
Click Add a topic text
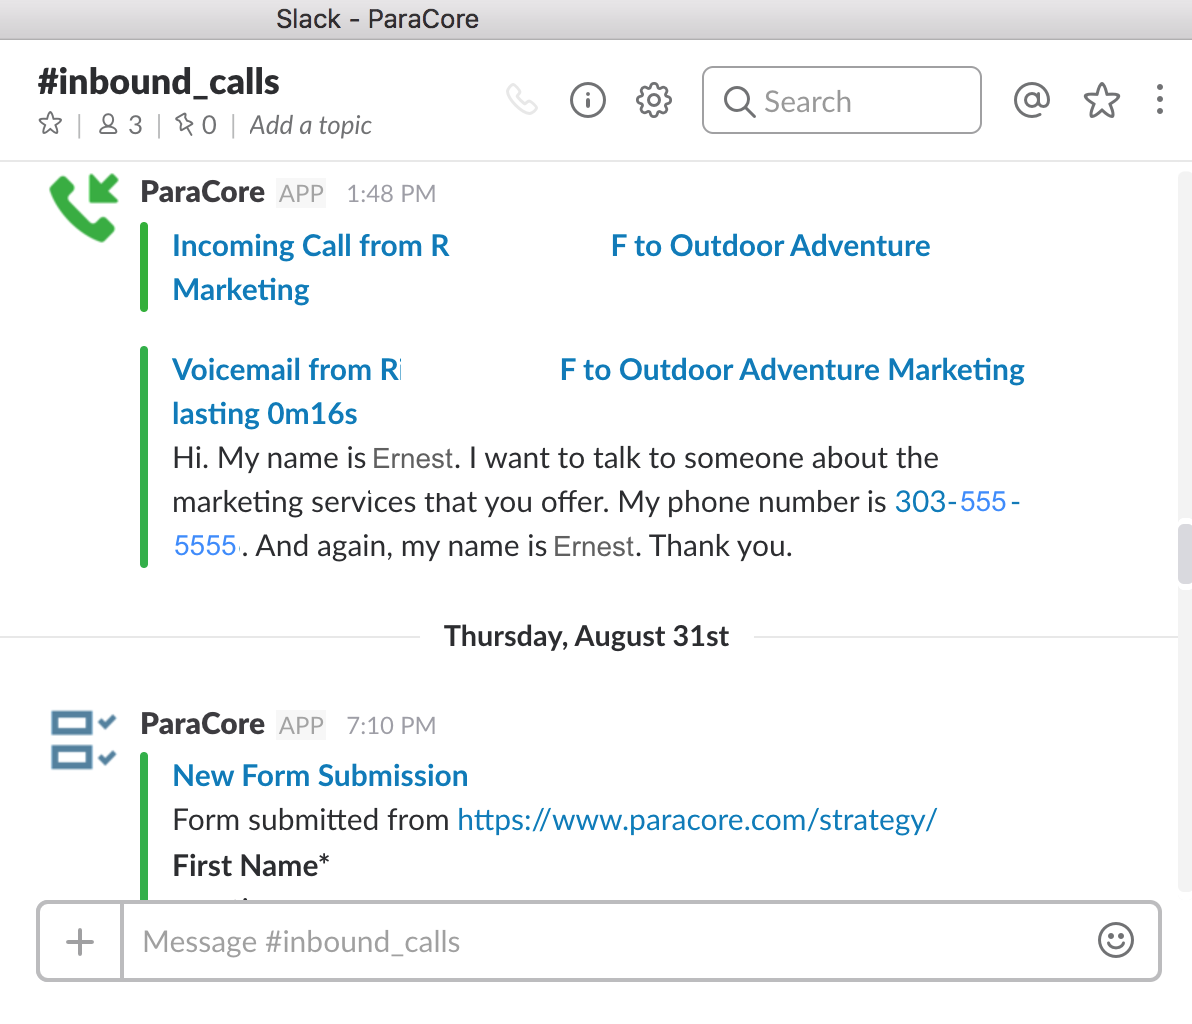[x=310, y=125]
